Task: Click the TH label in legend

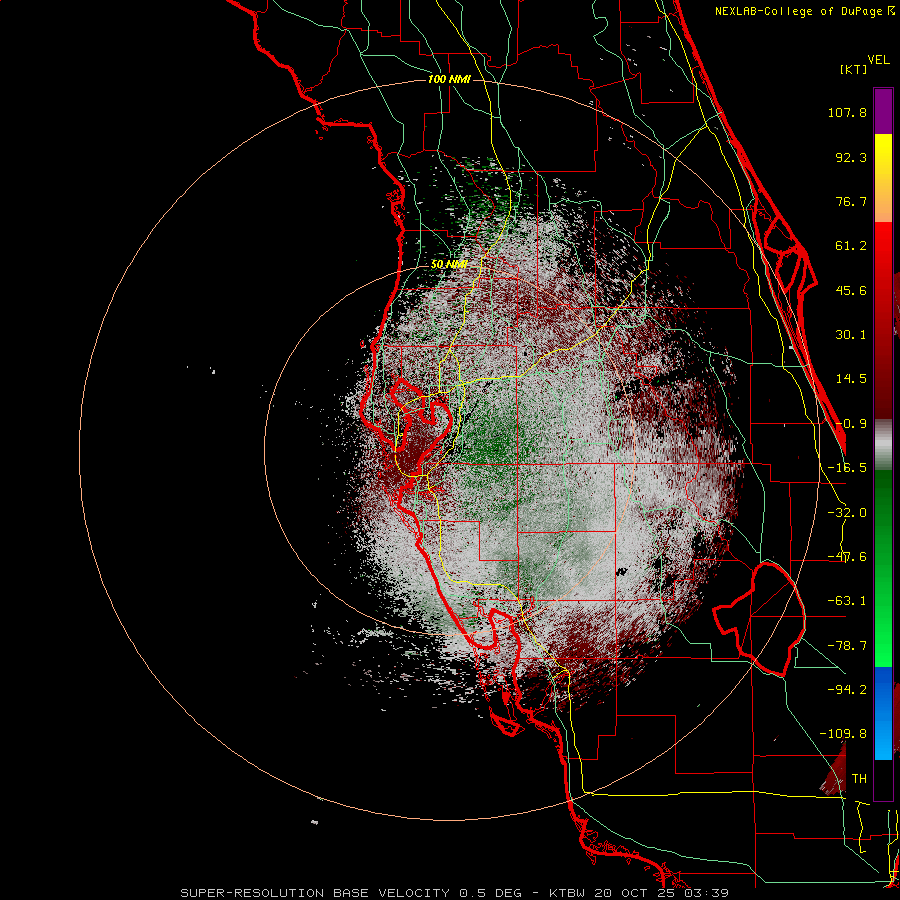Action: 859,779
